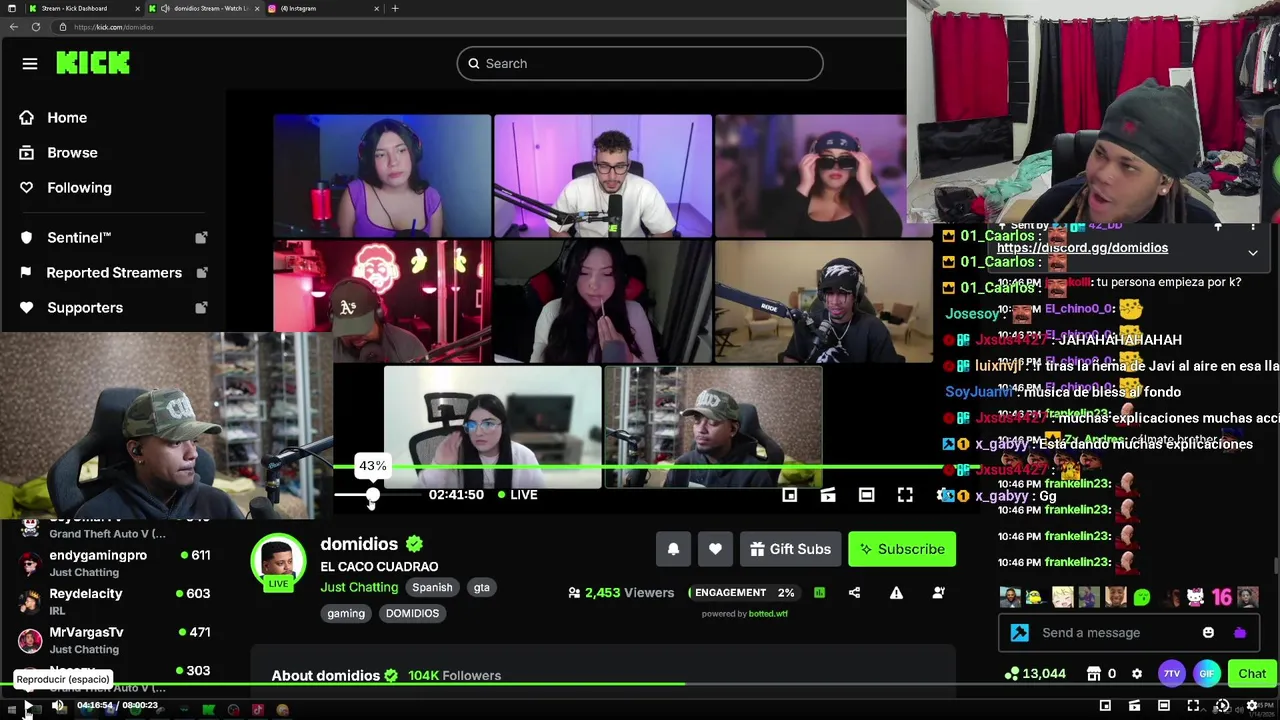The height and width of the screenshot is (720, 1280).
Task: Collapse the pinned discord message chevron
Action: coord(1252,253)
